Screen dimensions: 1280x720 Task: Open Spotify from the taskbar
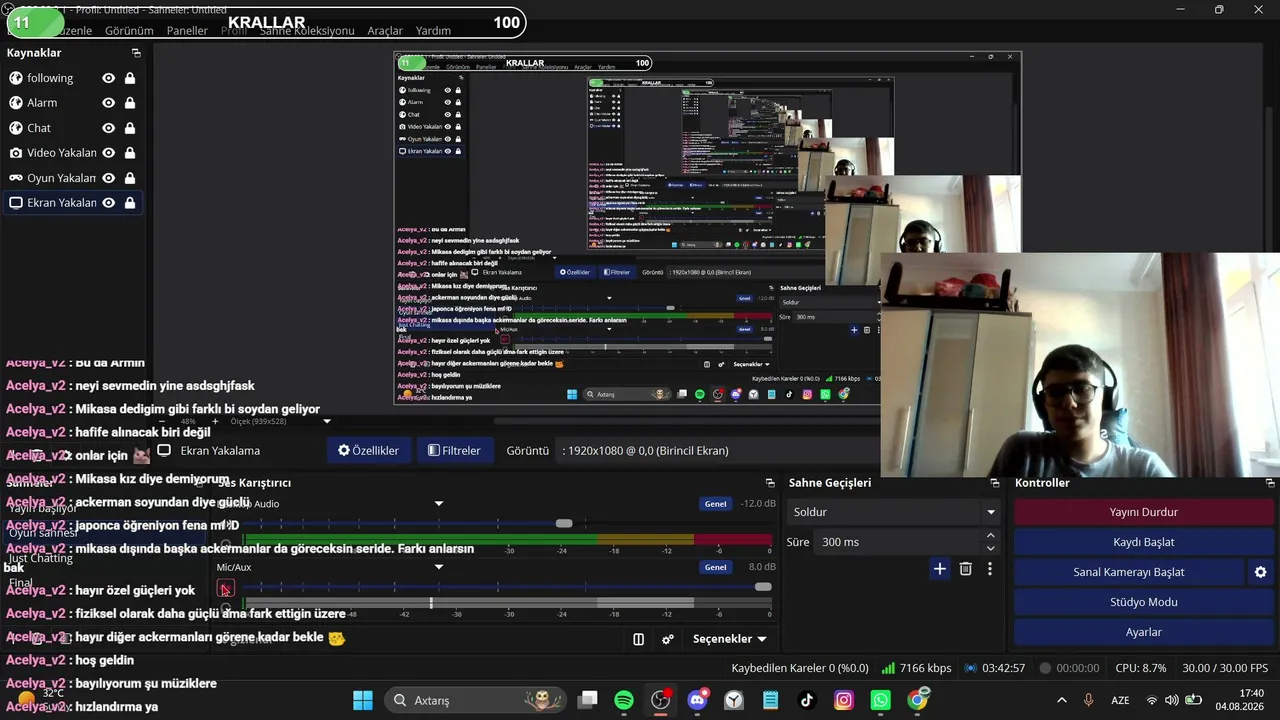pos(624,700)
